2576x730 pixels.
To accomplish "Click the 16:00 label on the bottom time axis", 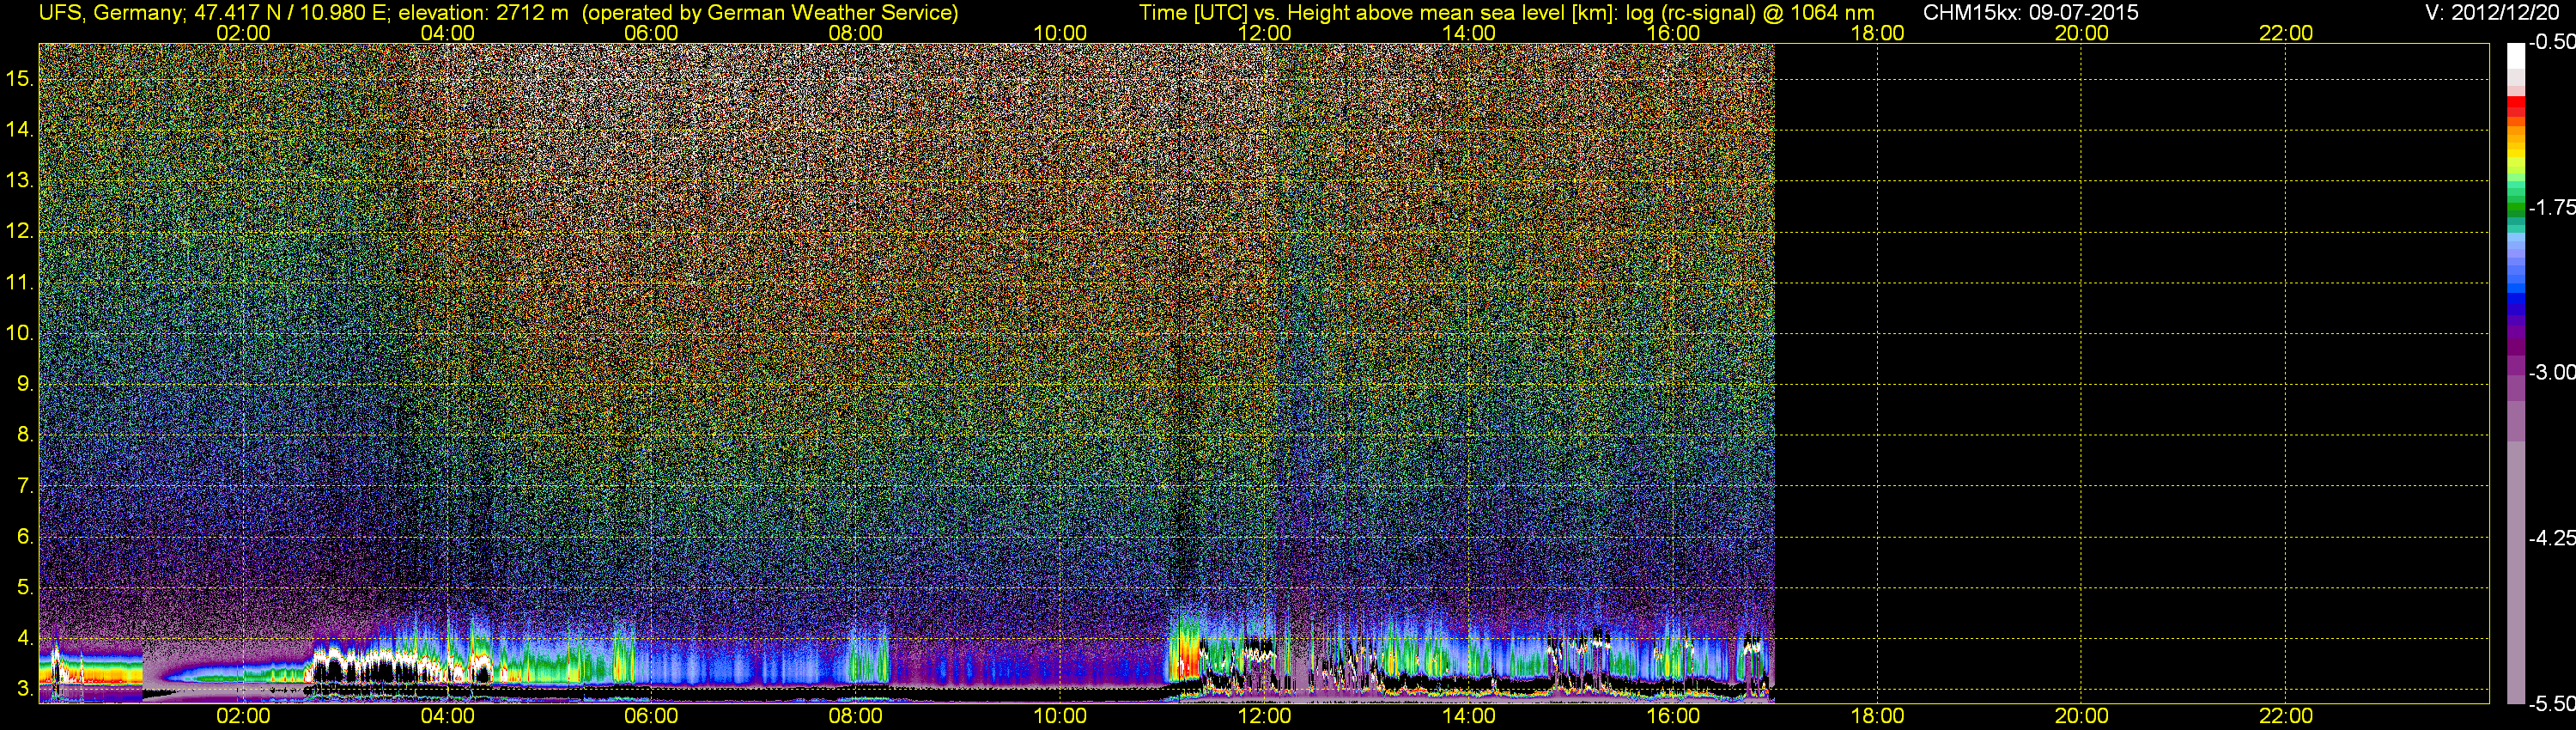I will pyautogui.click(x=1673, y=716).
